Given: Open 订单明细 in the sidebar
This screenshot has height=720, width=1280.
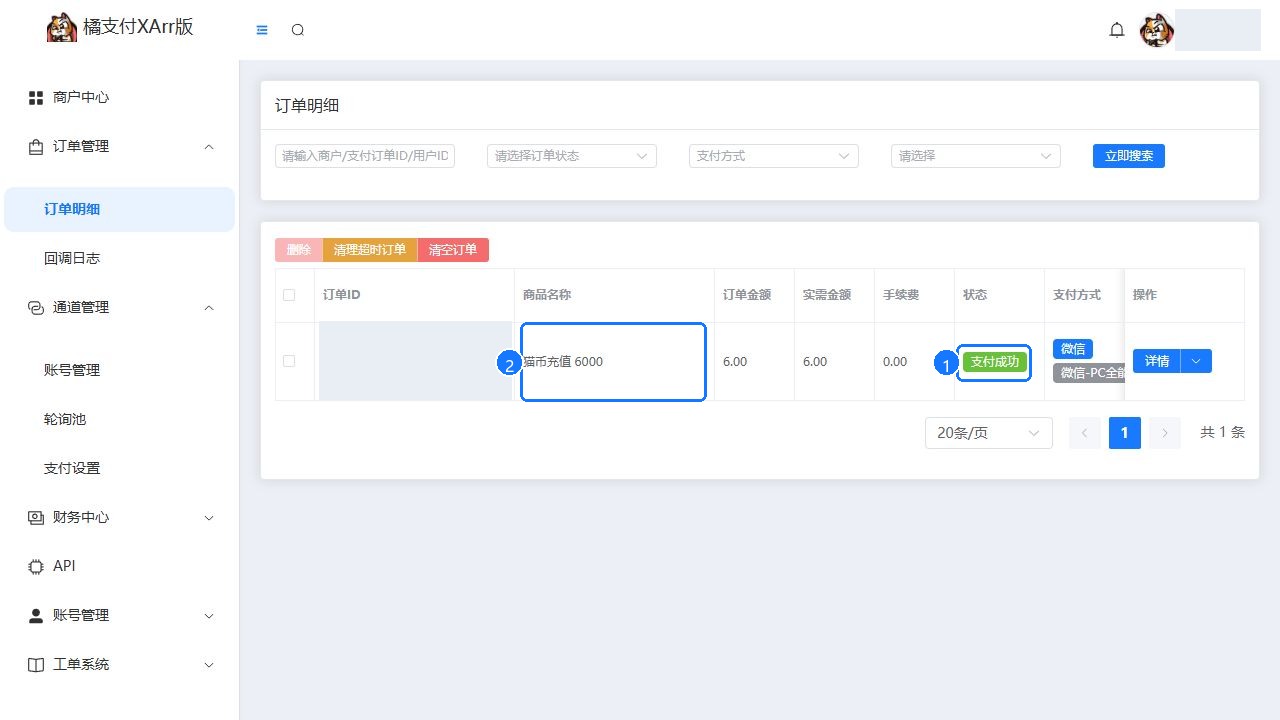Looking at the screenshot, I should click(x=119, y=209).
